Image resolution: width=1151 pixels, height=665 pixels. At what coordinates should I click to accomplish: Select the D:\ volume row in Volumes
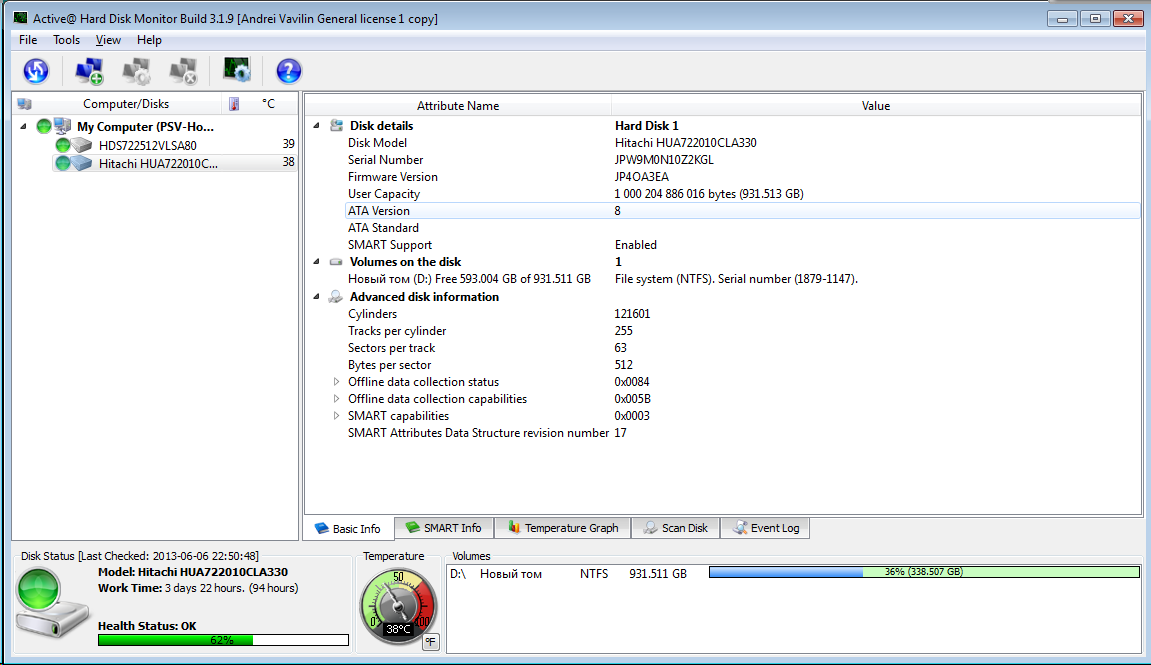(570, 574)
